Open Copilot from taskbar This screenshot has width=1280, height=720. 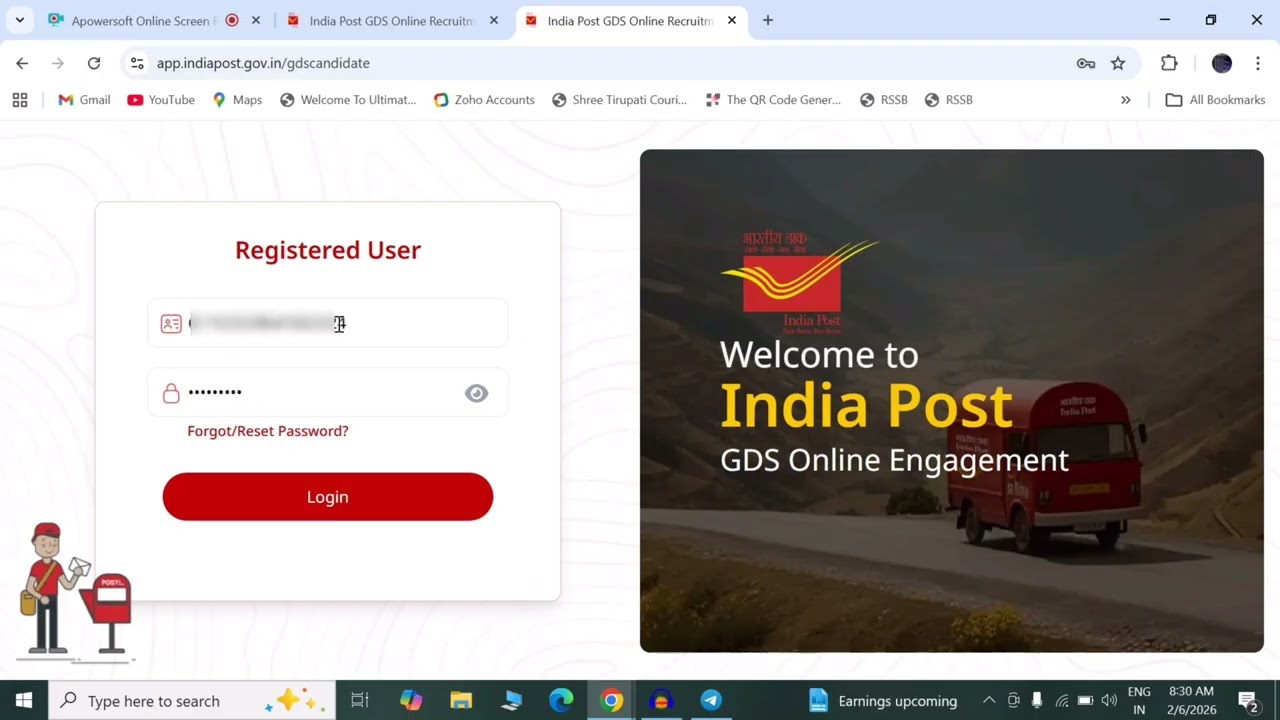pyautogui.click(x=411, y=701)
